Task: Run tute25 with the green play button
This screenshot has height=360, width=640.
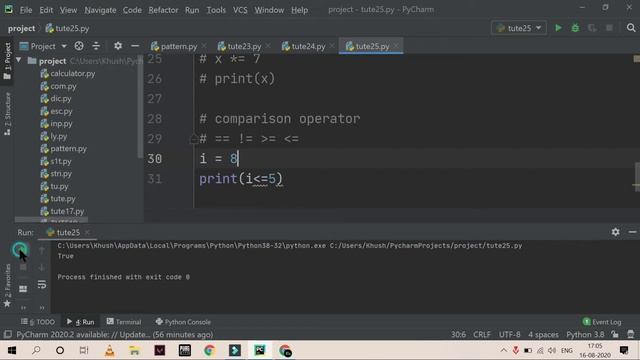Action: (558, 28)
